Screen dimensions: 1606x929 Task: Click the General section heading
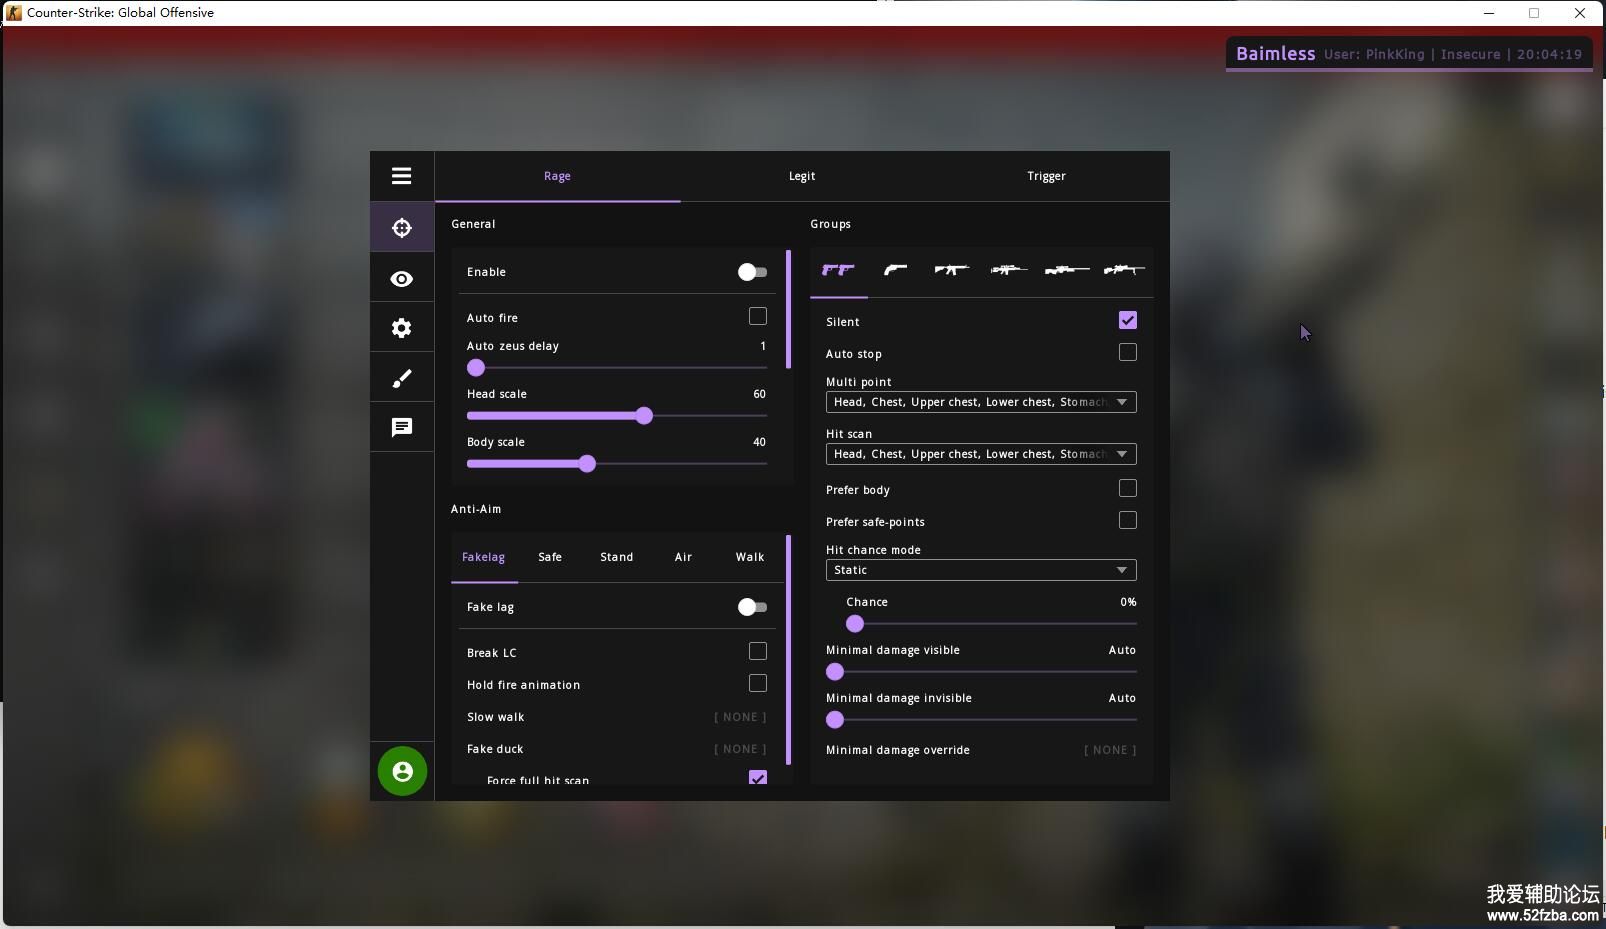click(473, 224)
